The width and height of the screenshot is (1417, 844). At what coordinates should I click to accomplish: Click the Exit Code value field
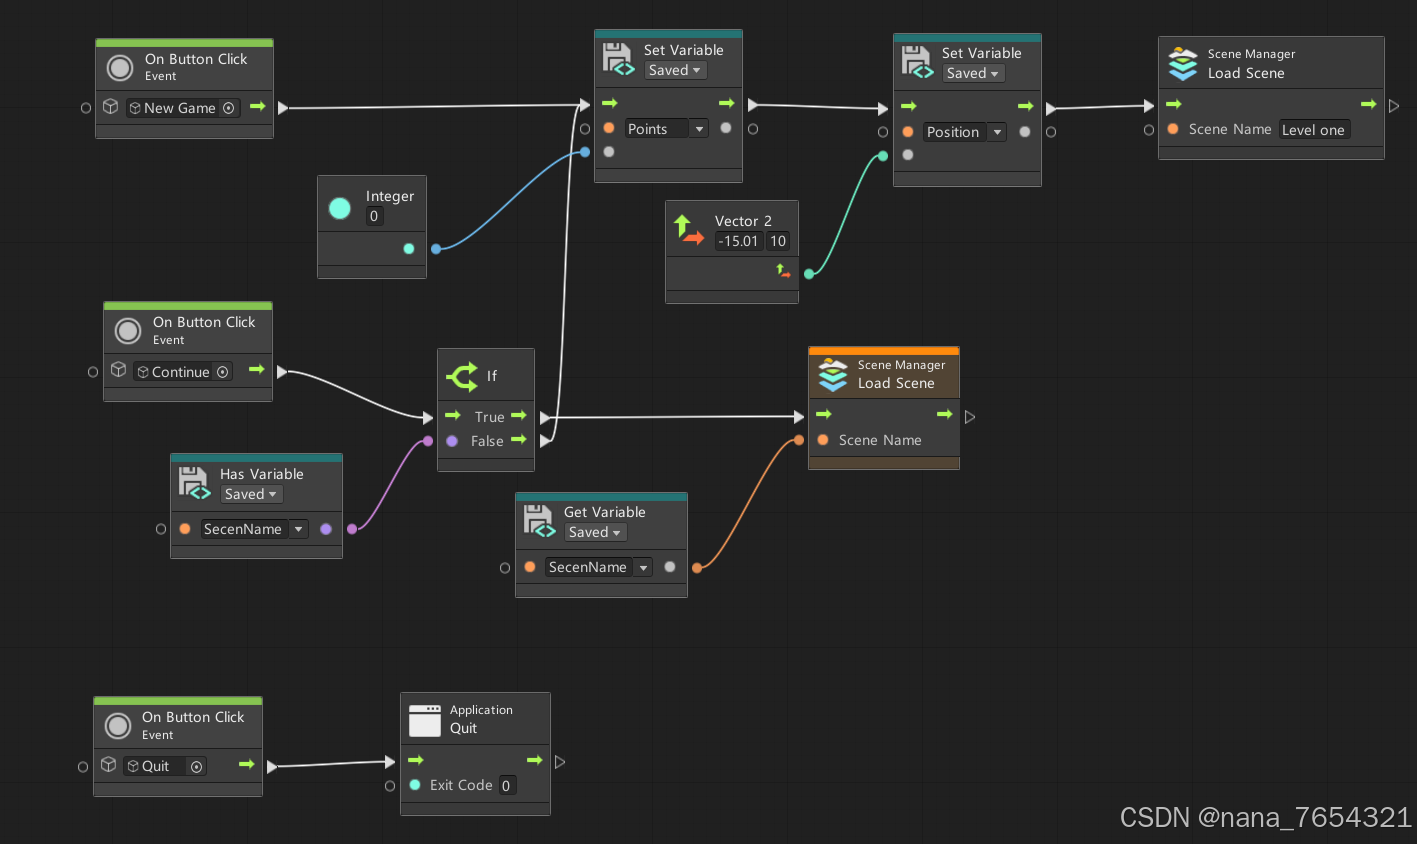point(508,785)
